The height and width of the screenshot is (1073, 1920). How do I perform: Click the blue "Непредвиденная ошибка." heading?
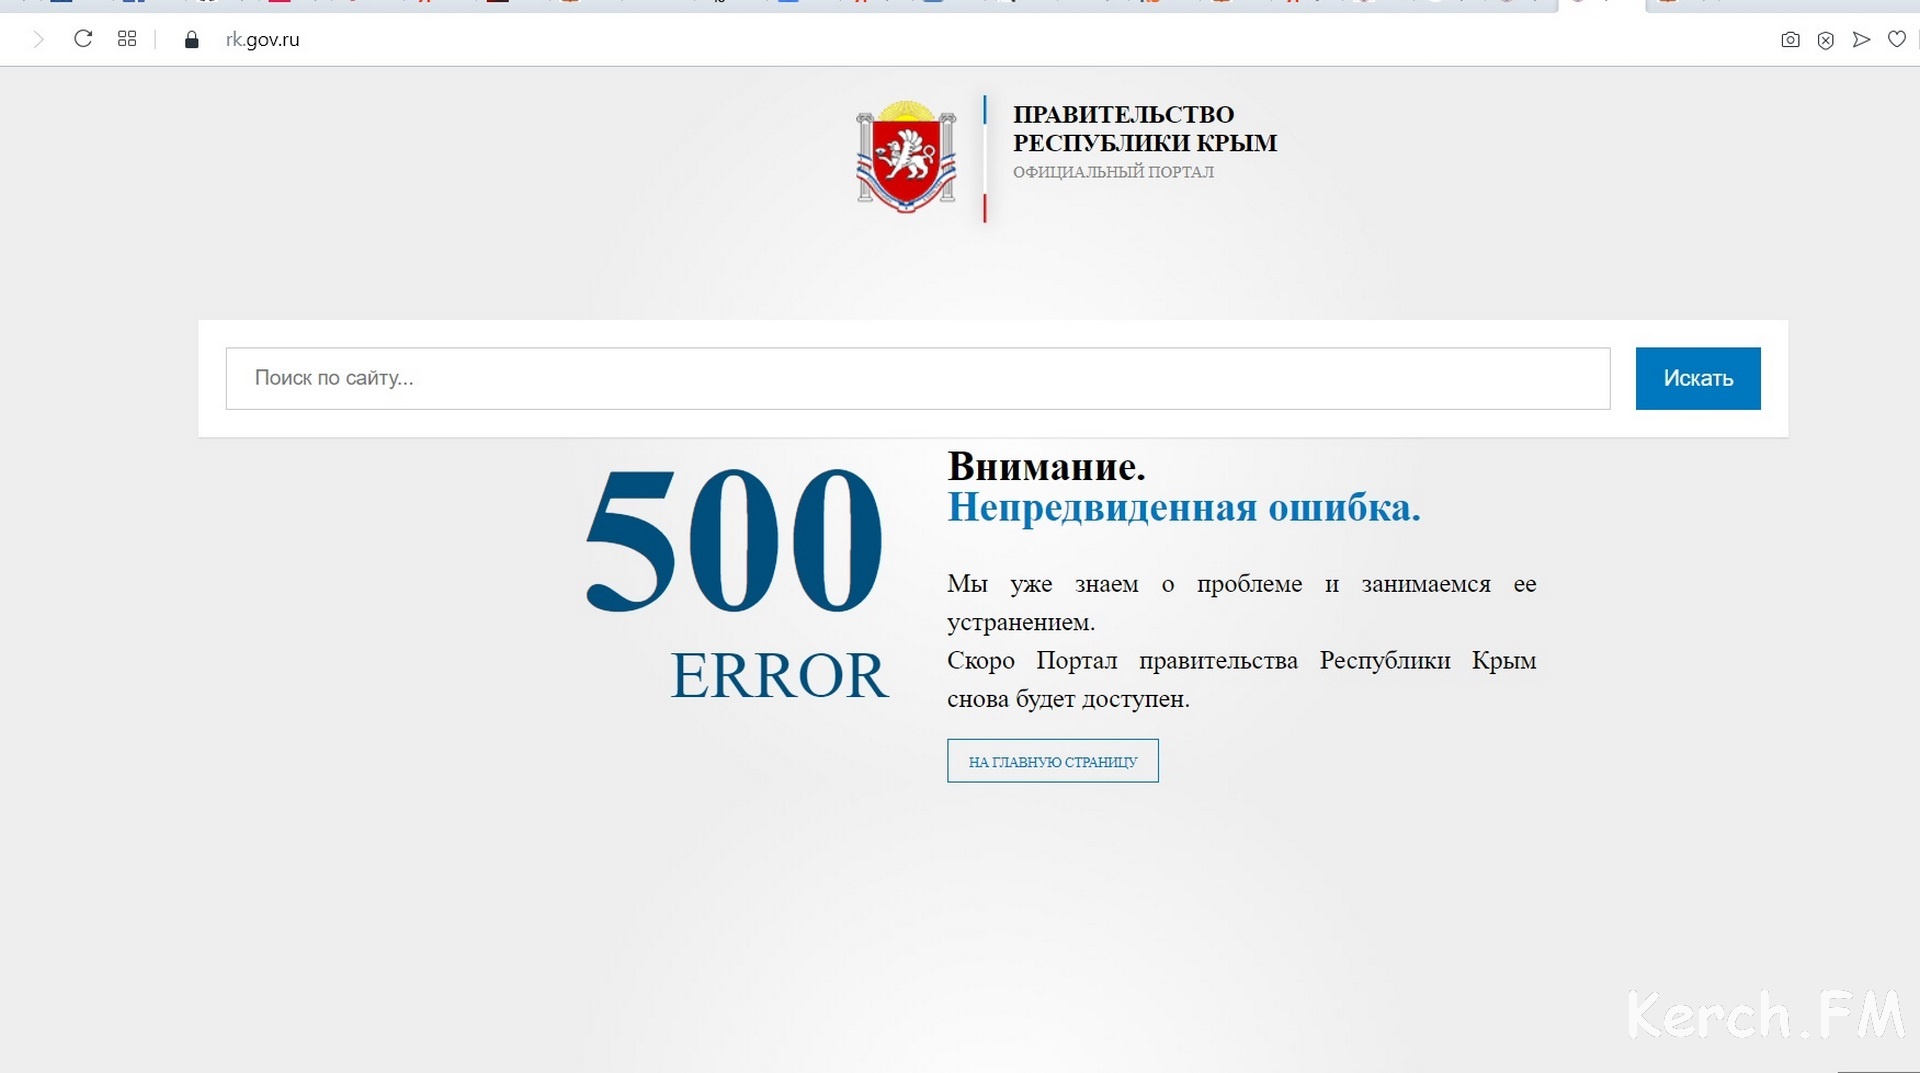pos(1183,508)
